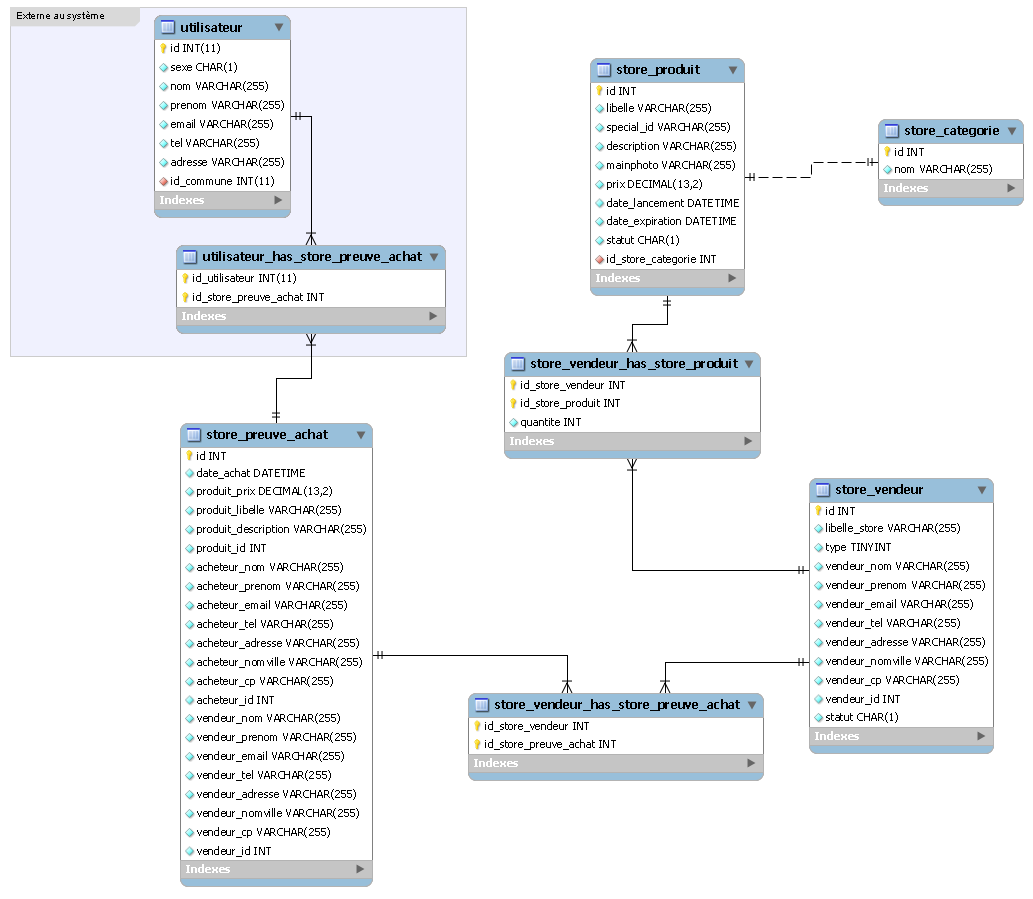Click the store_categorie table icon
The height and width of the screenshot is (899, 1033).
point(891,130)
